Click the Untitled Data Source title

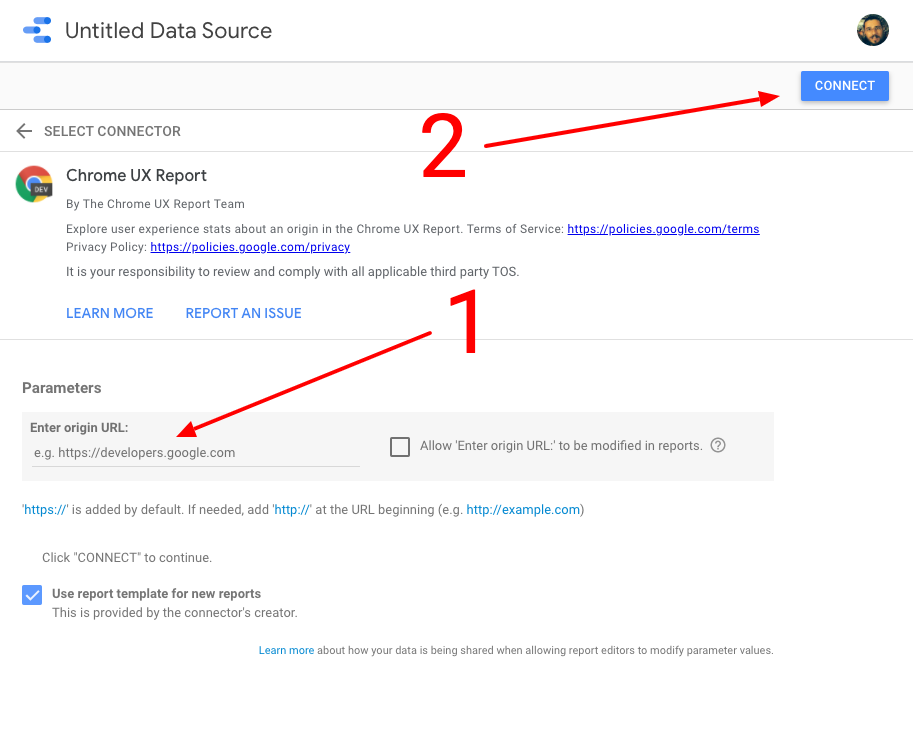click(168, 30)
